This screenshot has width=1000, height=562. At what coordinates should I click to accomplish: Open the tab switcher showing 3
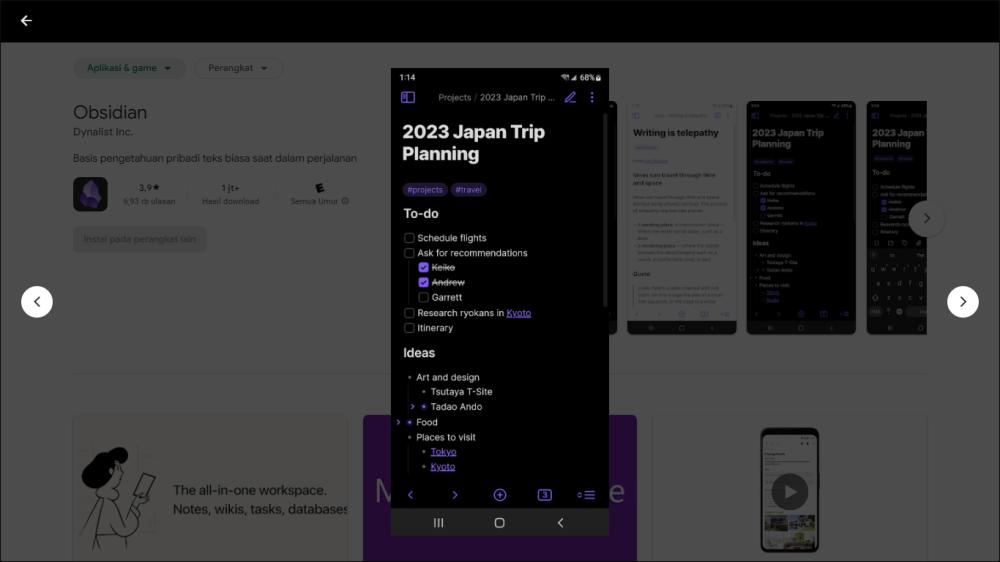[545, 495]
